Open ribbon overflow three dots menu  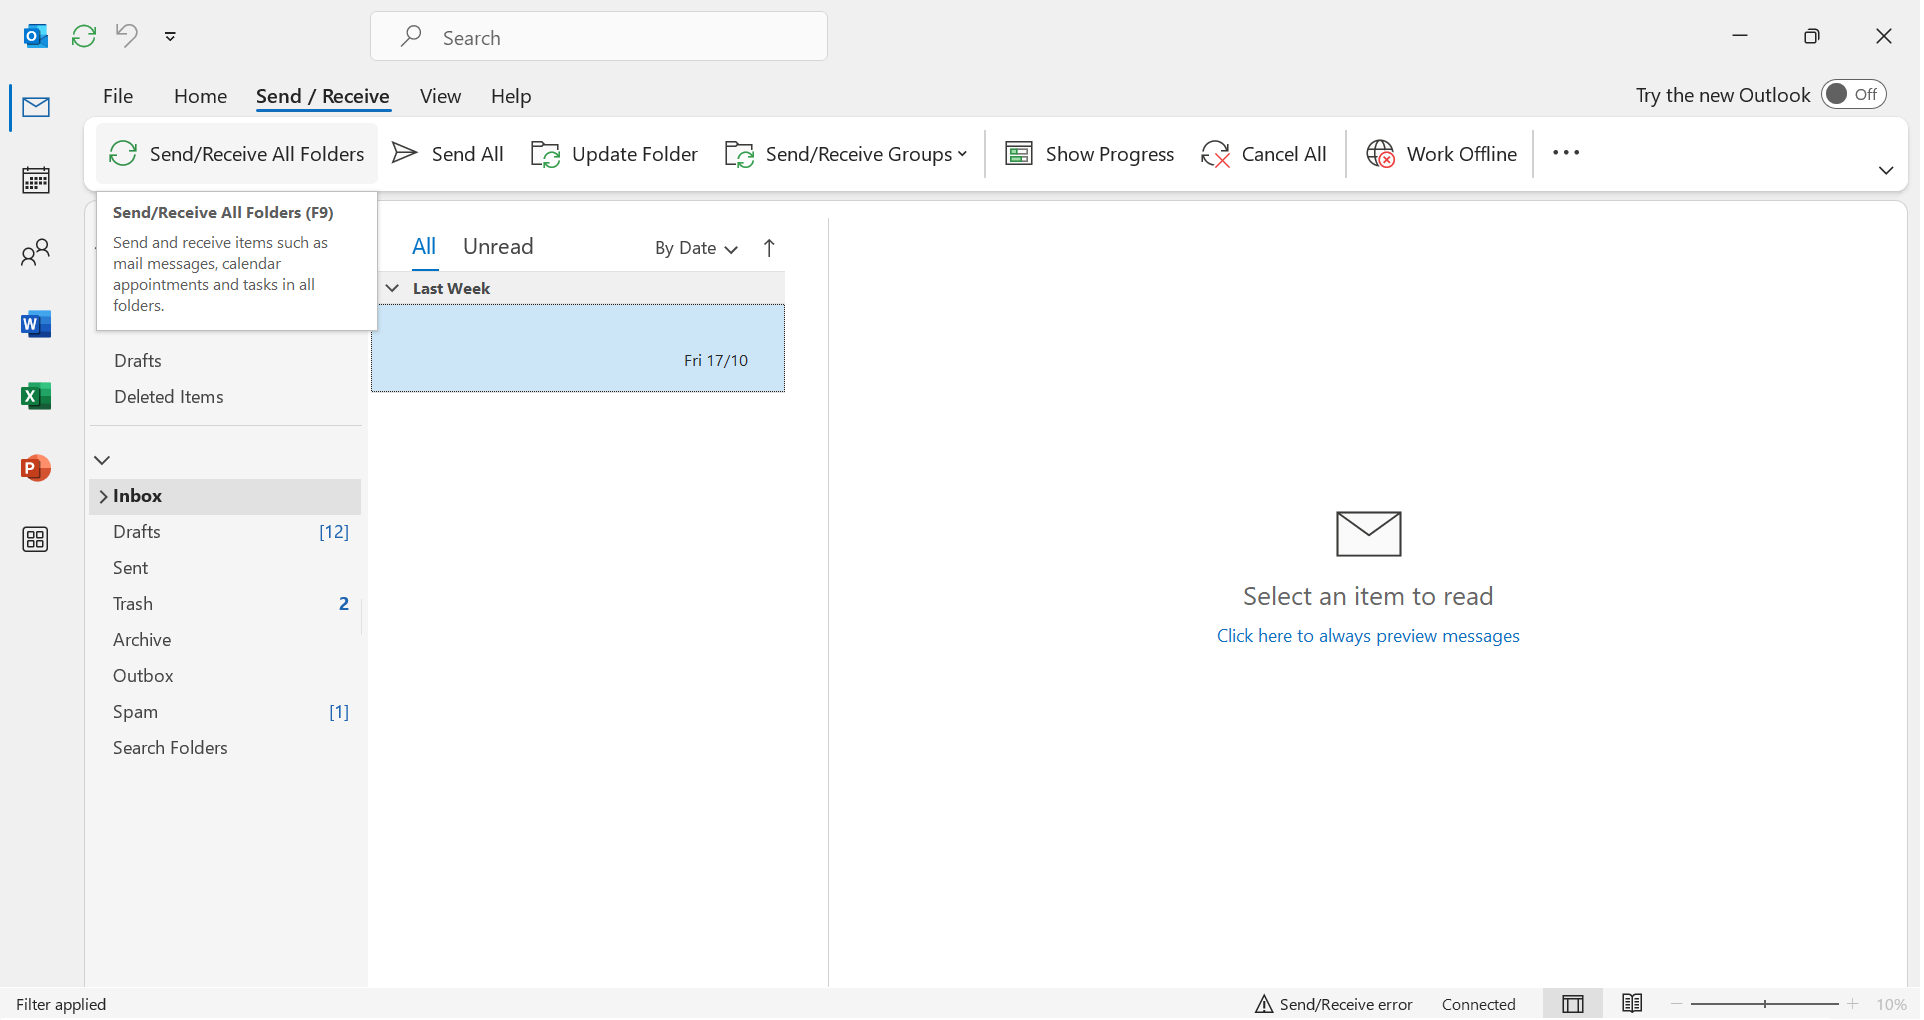[1566, 153]
